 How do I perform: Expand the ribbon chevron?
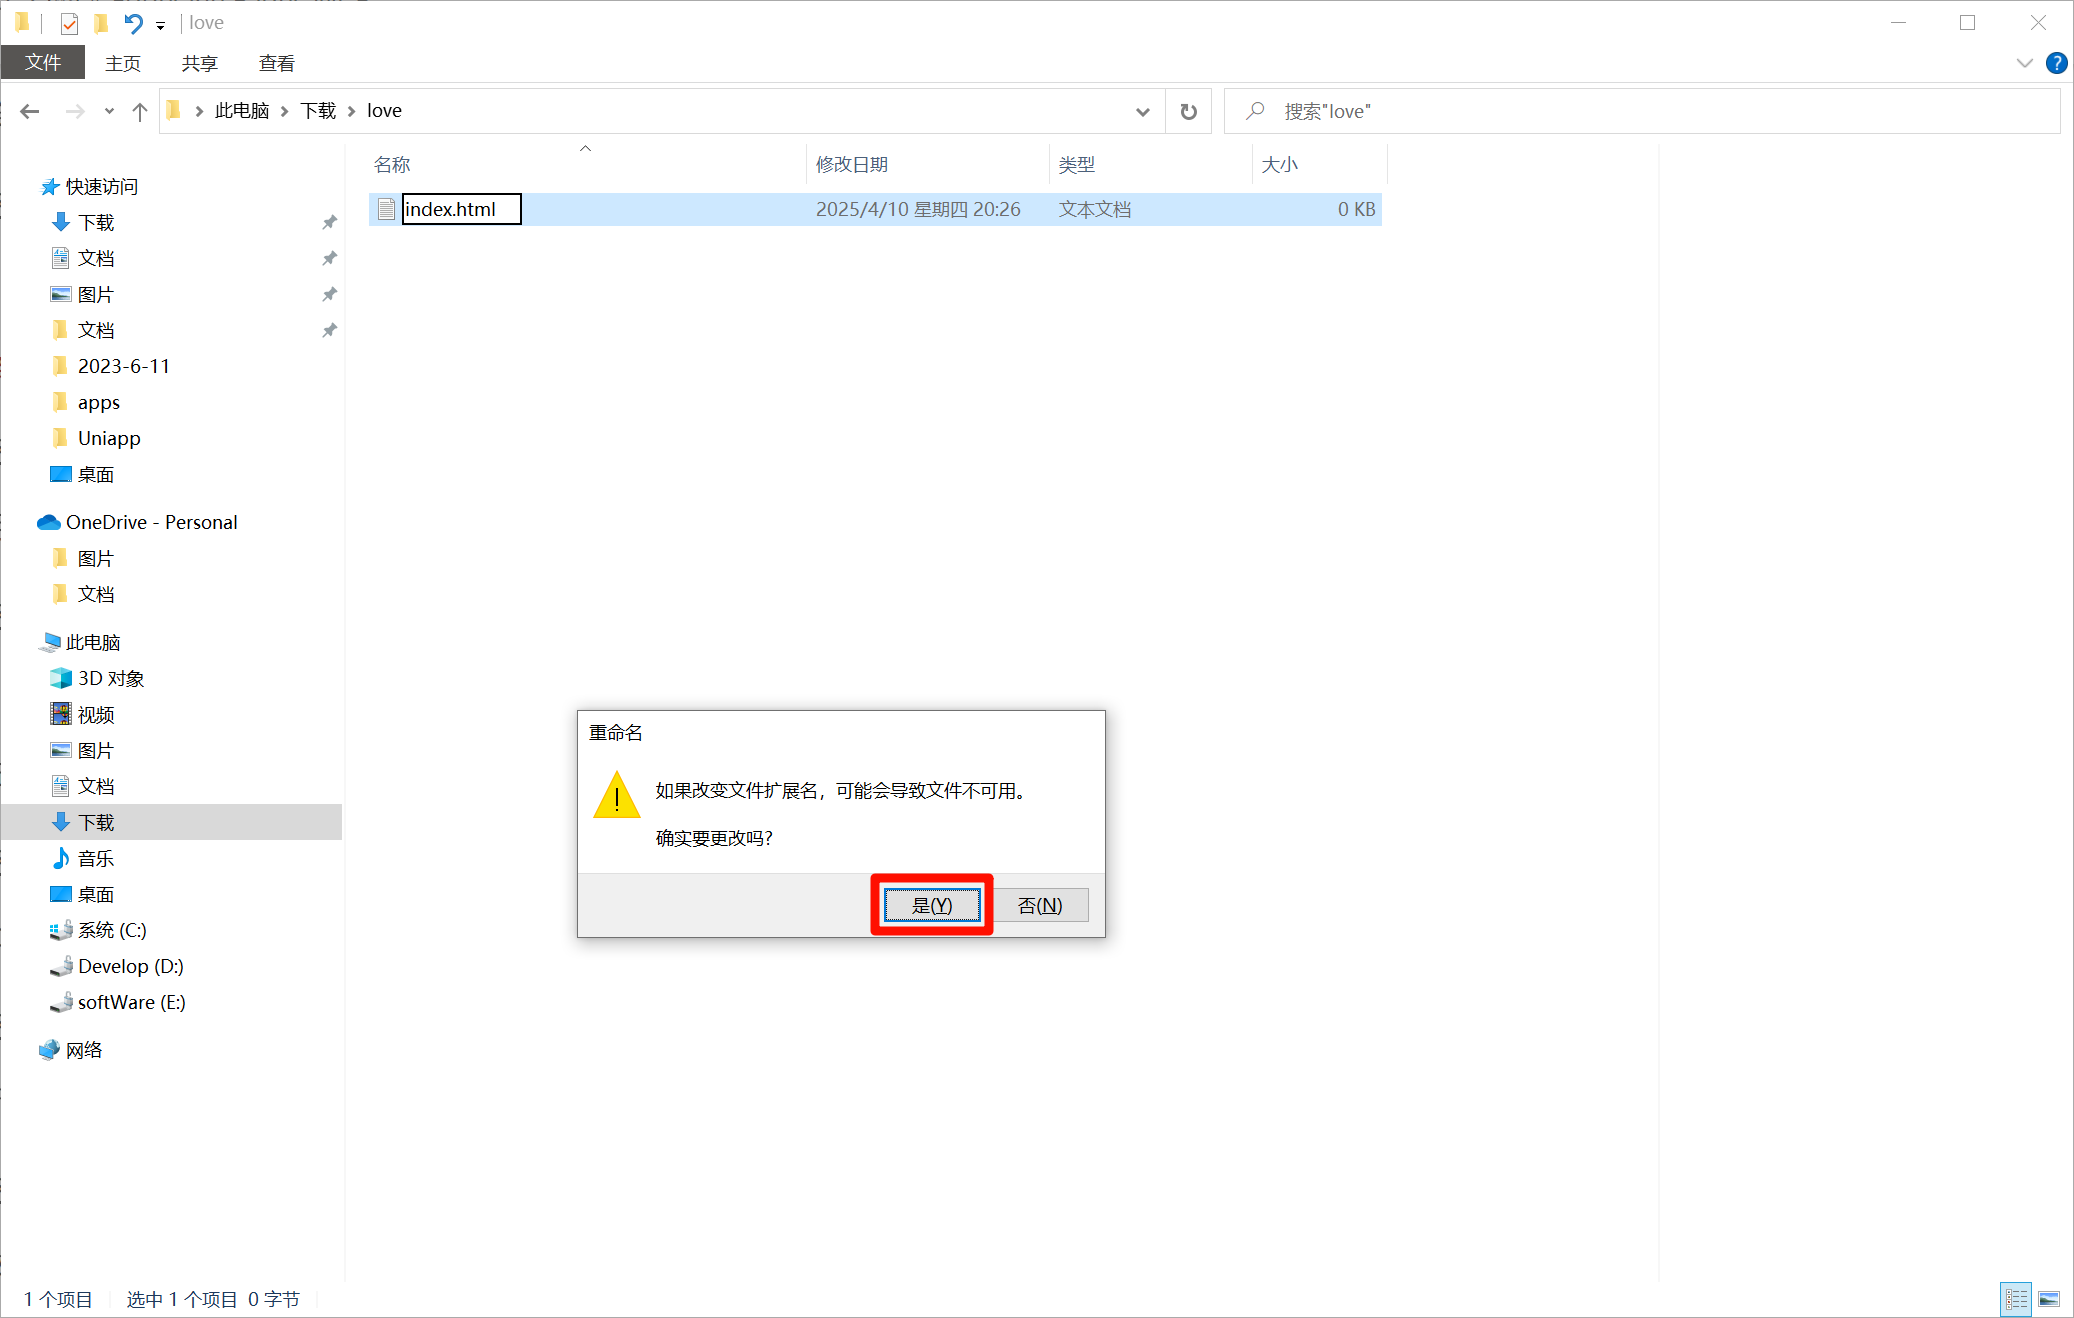click(x=2024, y=63)
